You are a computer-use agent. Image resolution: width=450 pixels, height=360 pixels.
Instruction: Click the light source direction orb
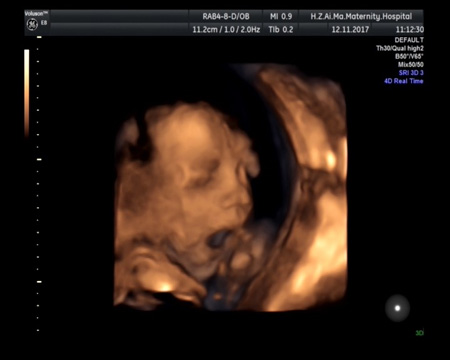pyautogui.click(x=397, y=308)
